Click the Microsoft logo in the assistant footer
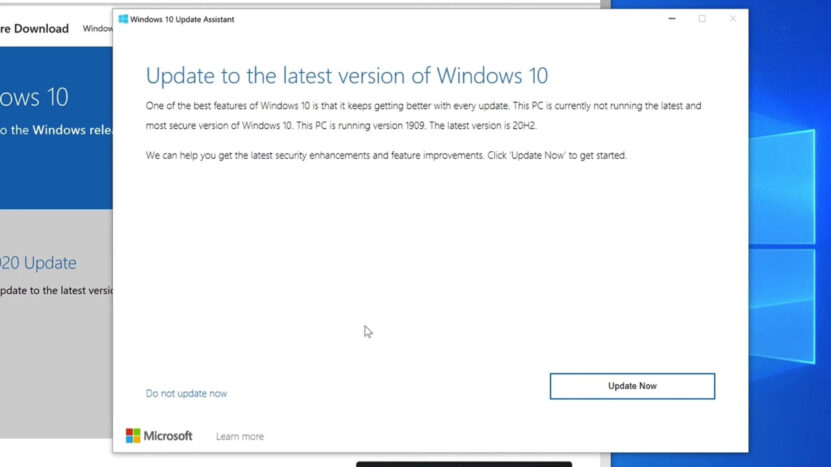Screen dimensions: 831x467 click(x=159, y=436)
